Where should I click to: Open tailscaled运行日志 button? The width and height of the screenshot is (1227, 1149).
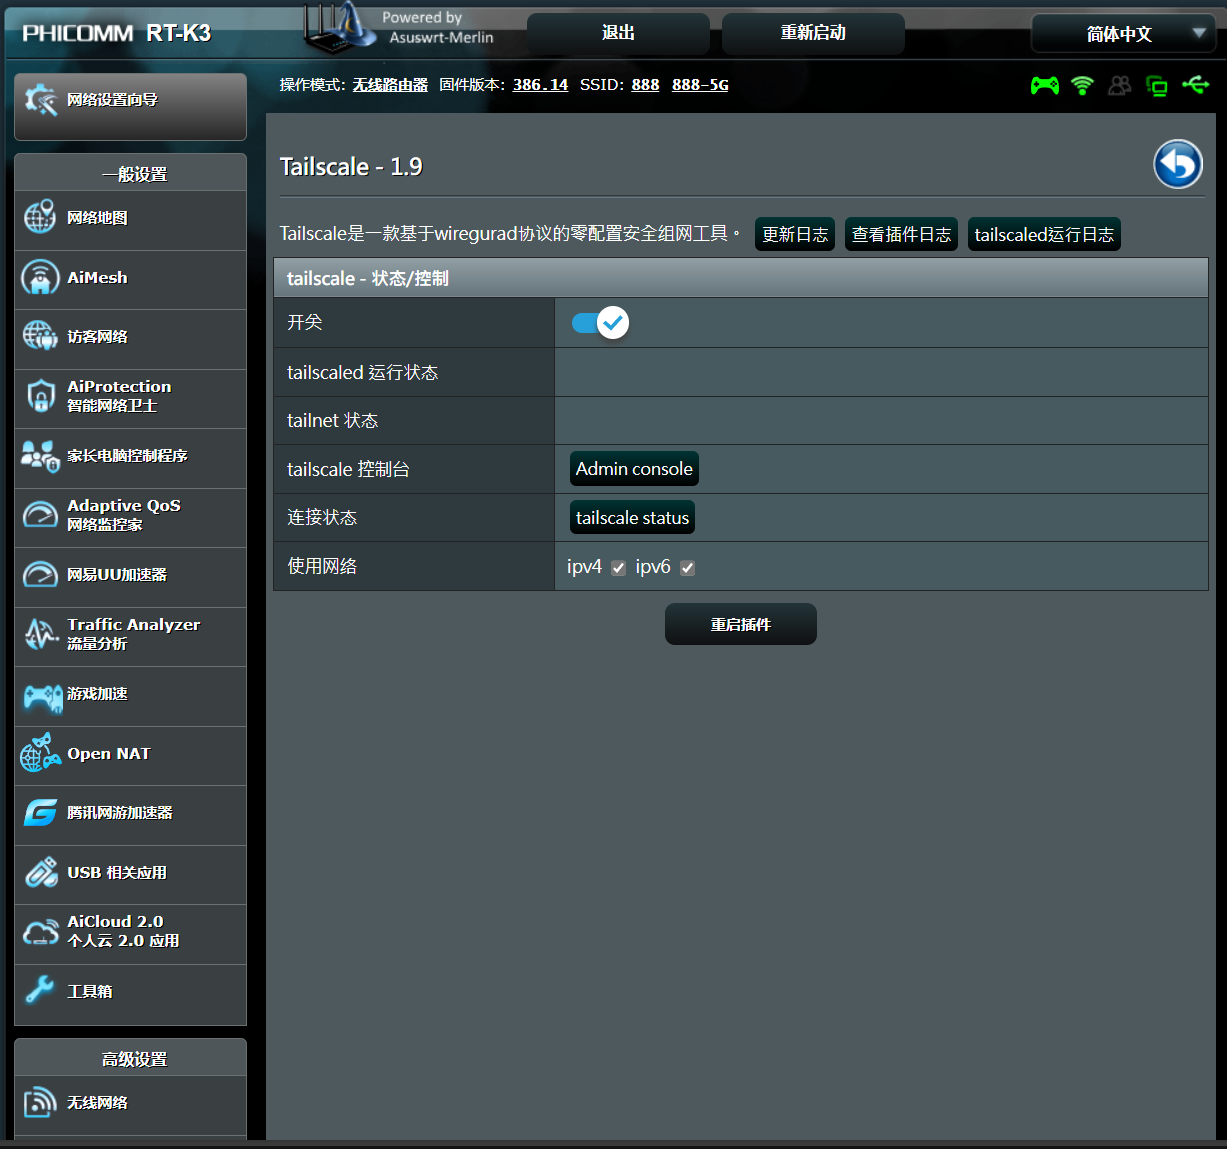[1044, 234]
